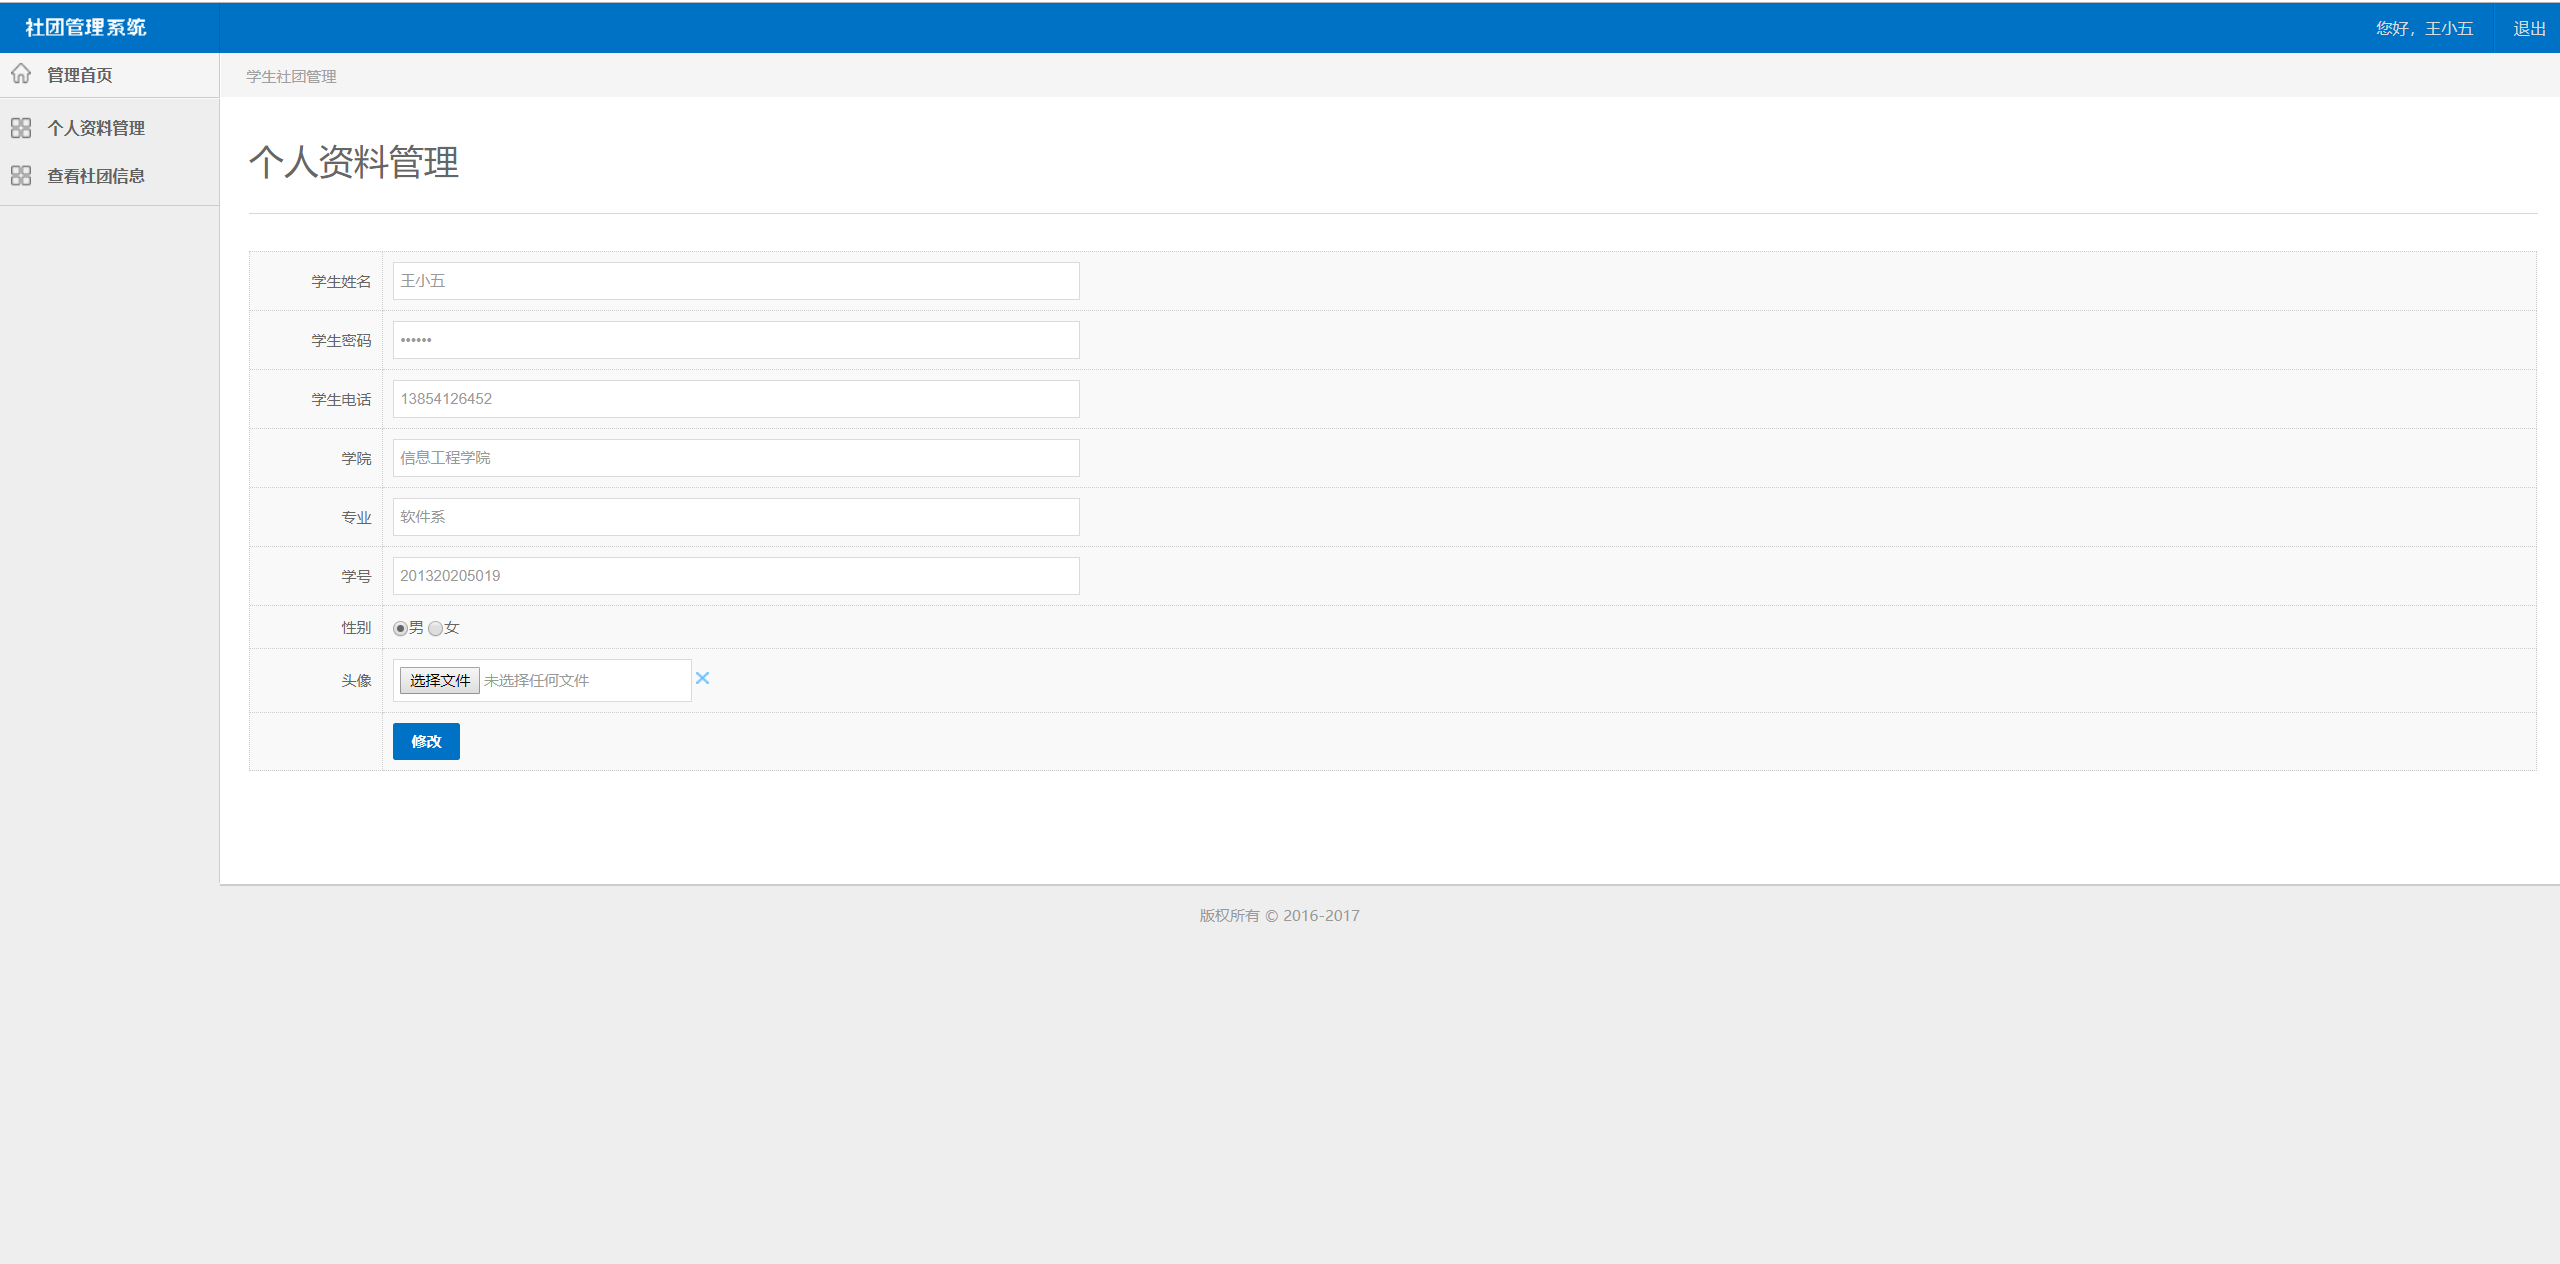Click the 社团管理系统 header title
Image resolution: width=2560 pixels, height=1264 pixels.
pyautogui.click(x=86, y=28)
